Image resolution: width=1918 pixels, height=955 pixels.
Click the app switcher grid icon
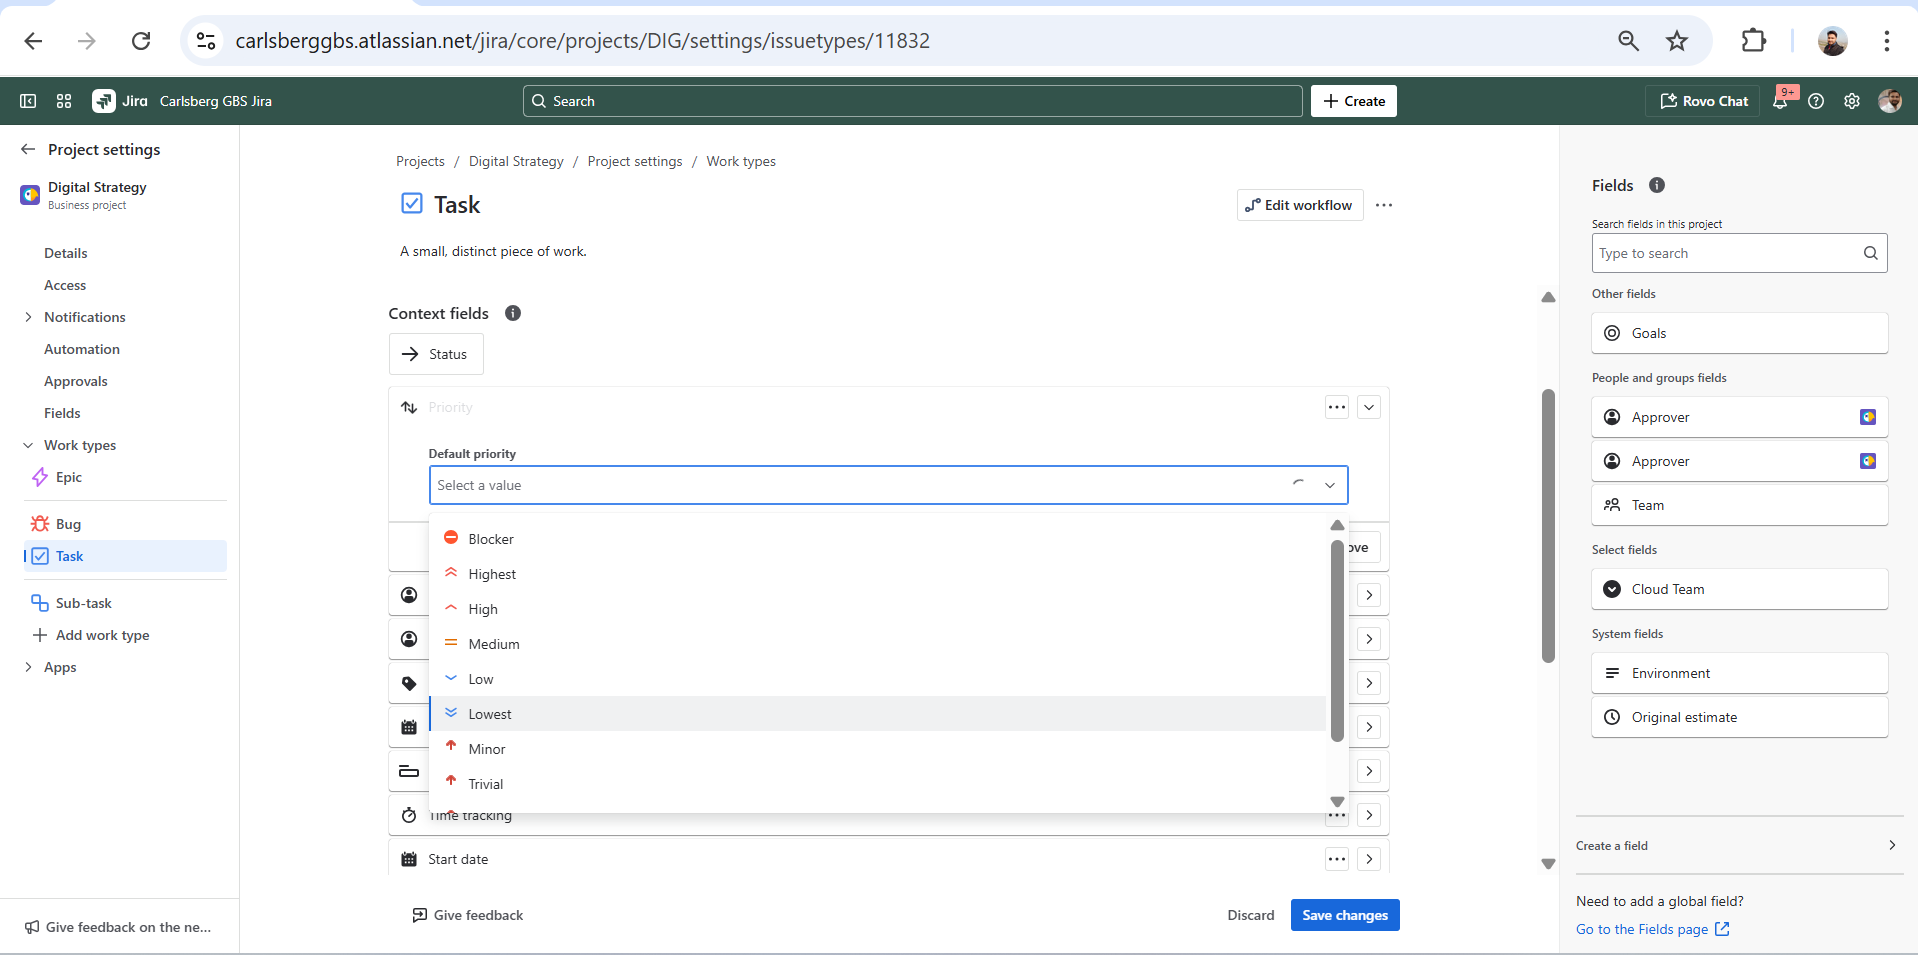point(63,100)
